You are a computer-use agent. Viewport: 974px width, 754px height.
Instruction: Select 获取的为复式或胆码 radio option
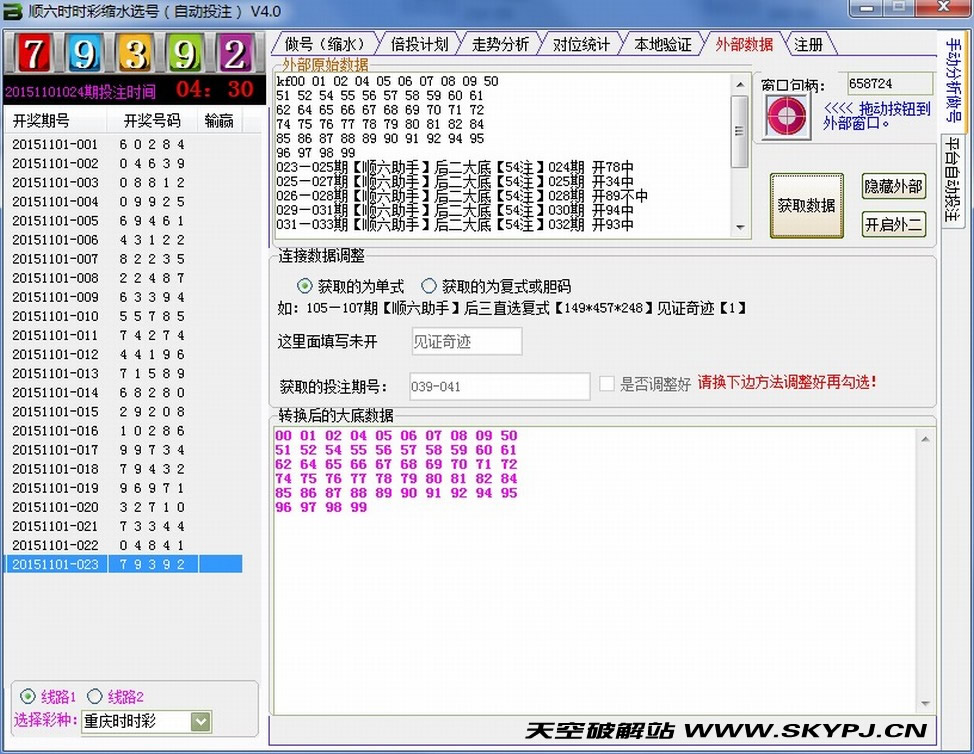coord(429,286)
